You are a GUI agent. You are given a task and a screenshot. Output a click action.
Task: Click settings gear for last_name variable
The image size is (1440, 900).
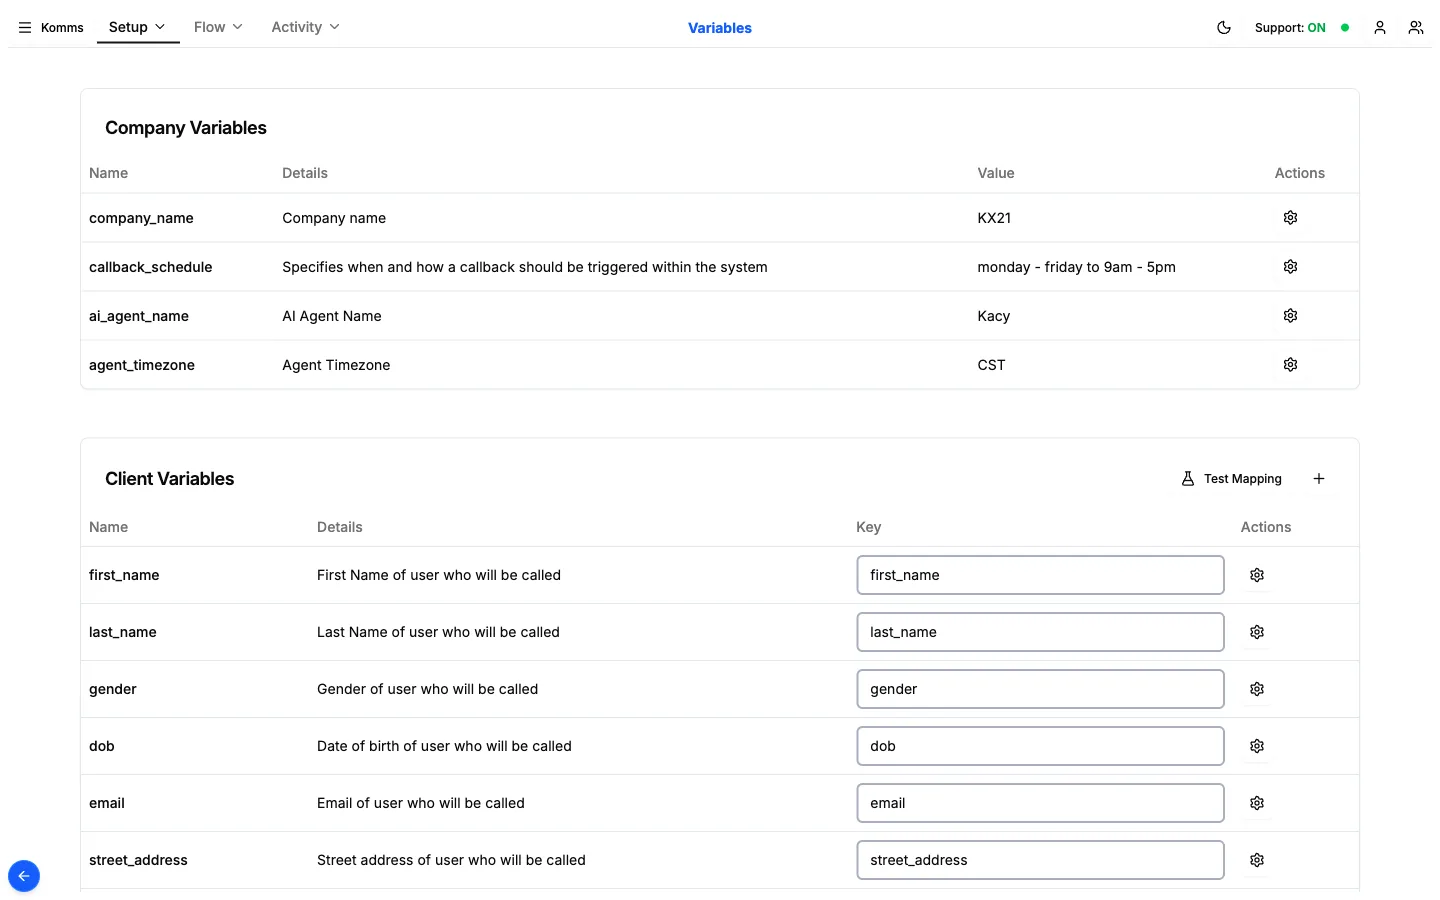click(x=1257, y=632)
